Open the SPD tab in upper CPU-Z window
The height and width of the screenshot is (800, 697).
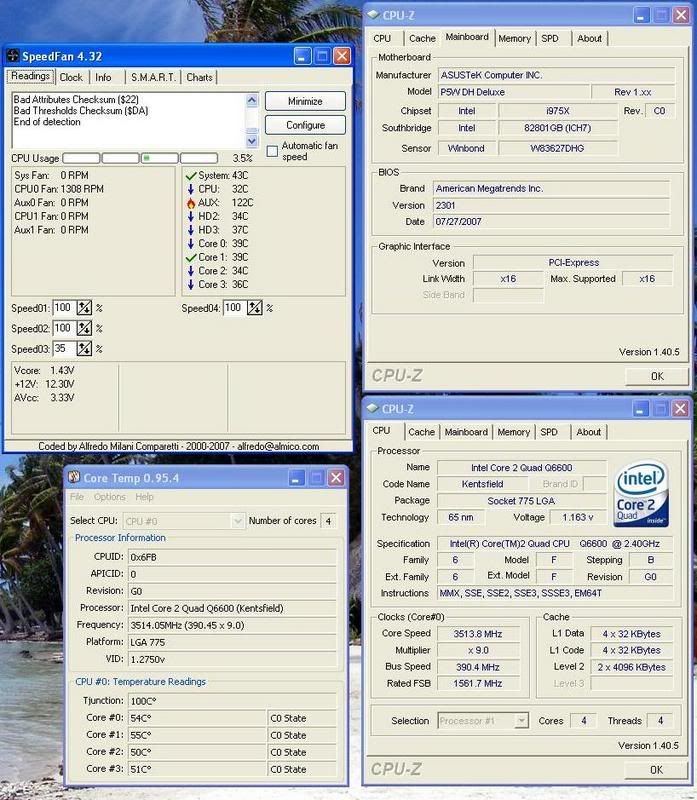click(550, 39)
